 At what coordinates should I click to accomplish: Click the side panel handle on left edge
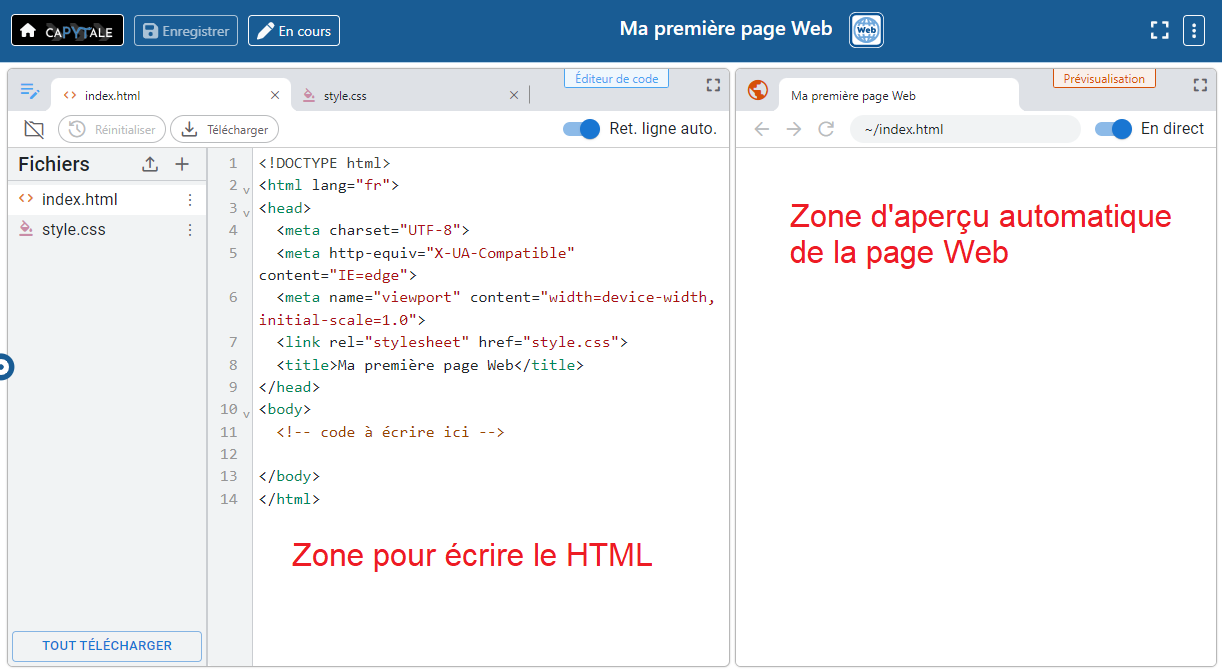(5, 368)
